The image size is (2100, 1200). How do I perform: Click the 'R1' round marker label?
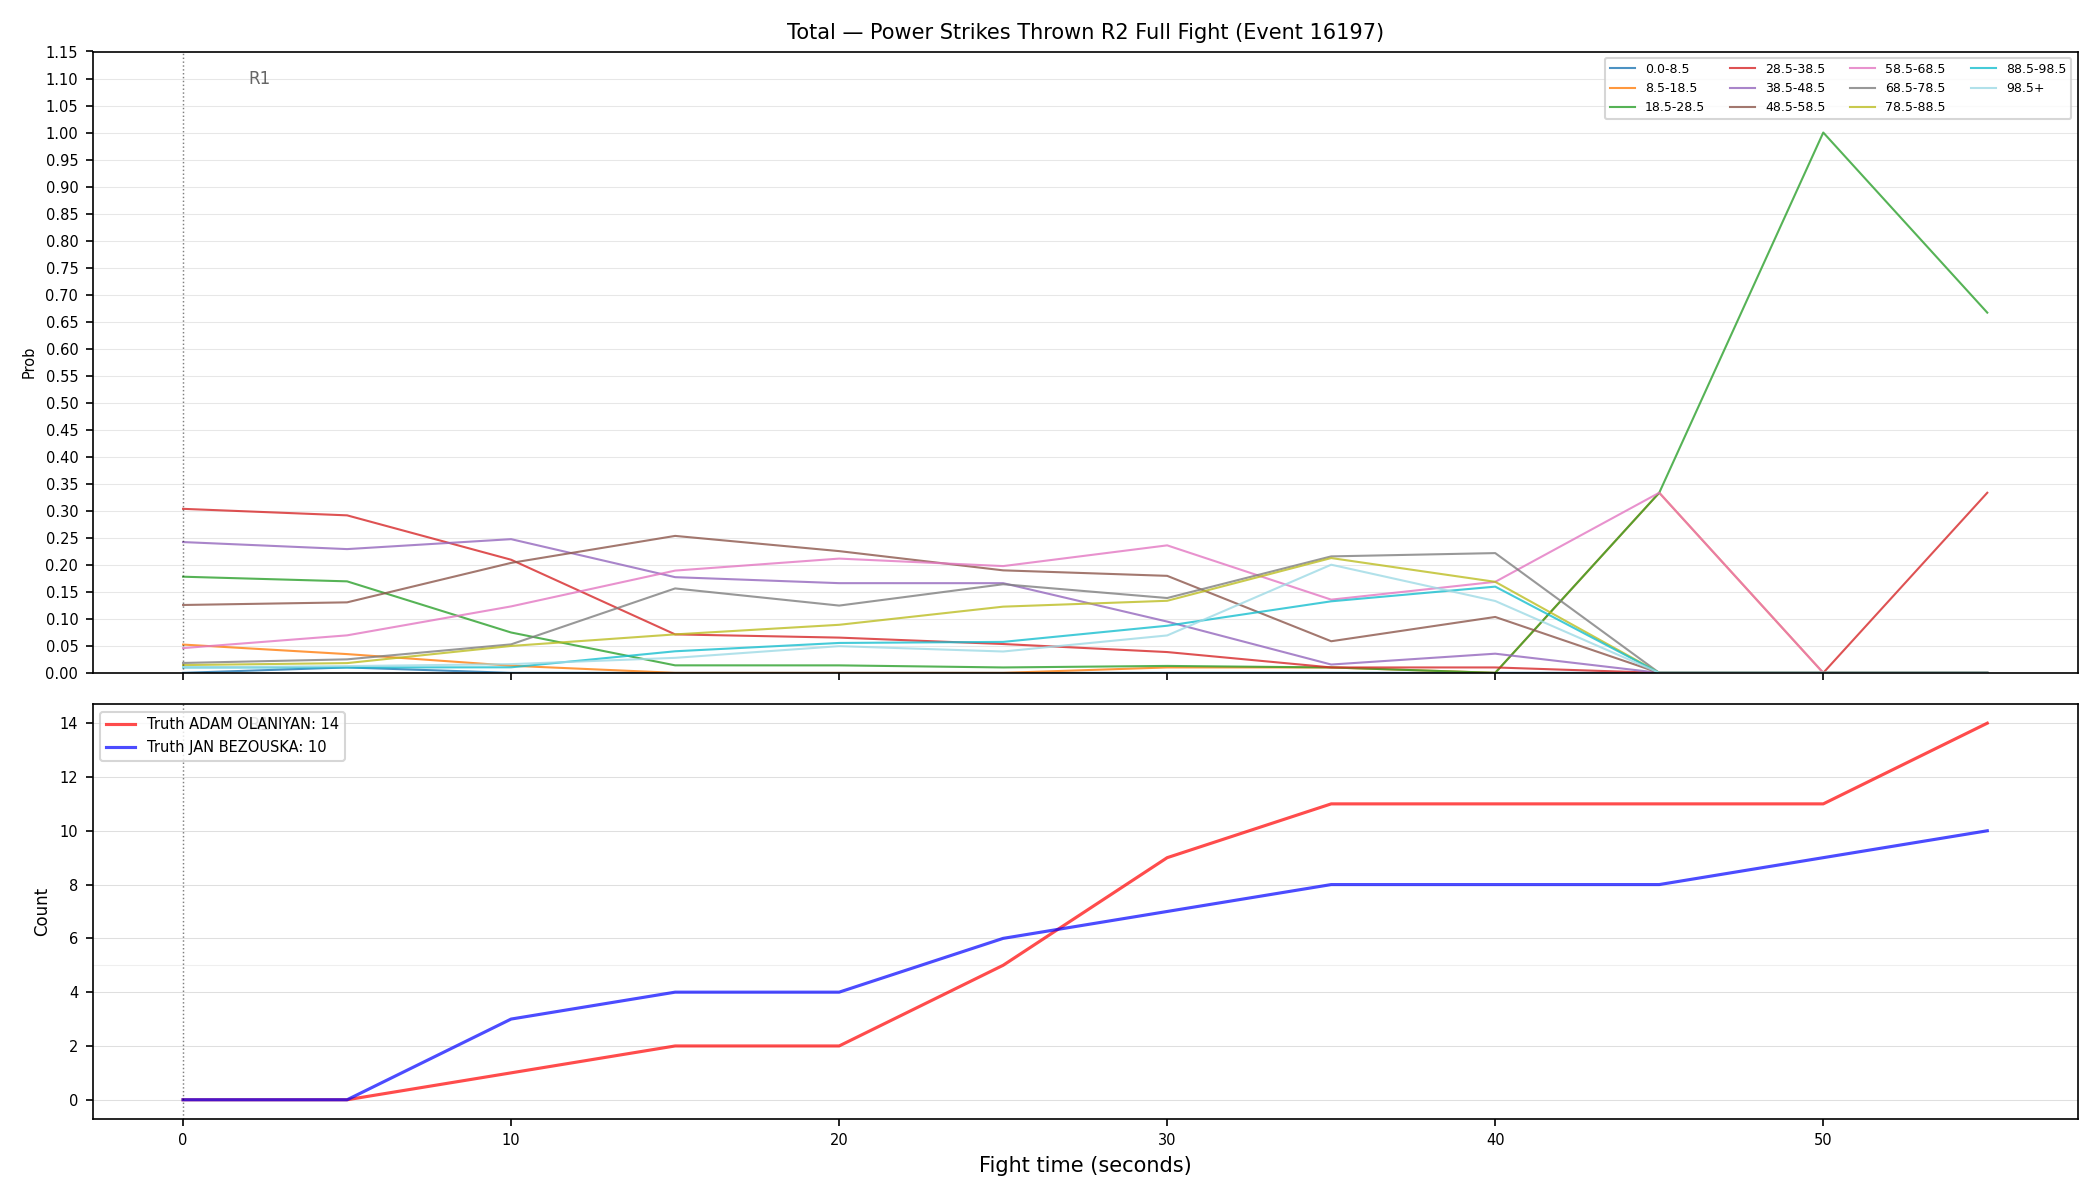[x=259, y=79]
